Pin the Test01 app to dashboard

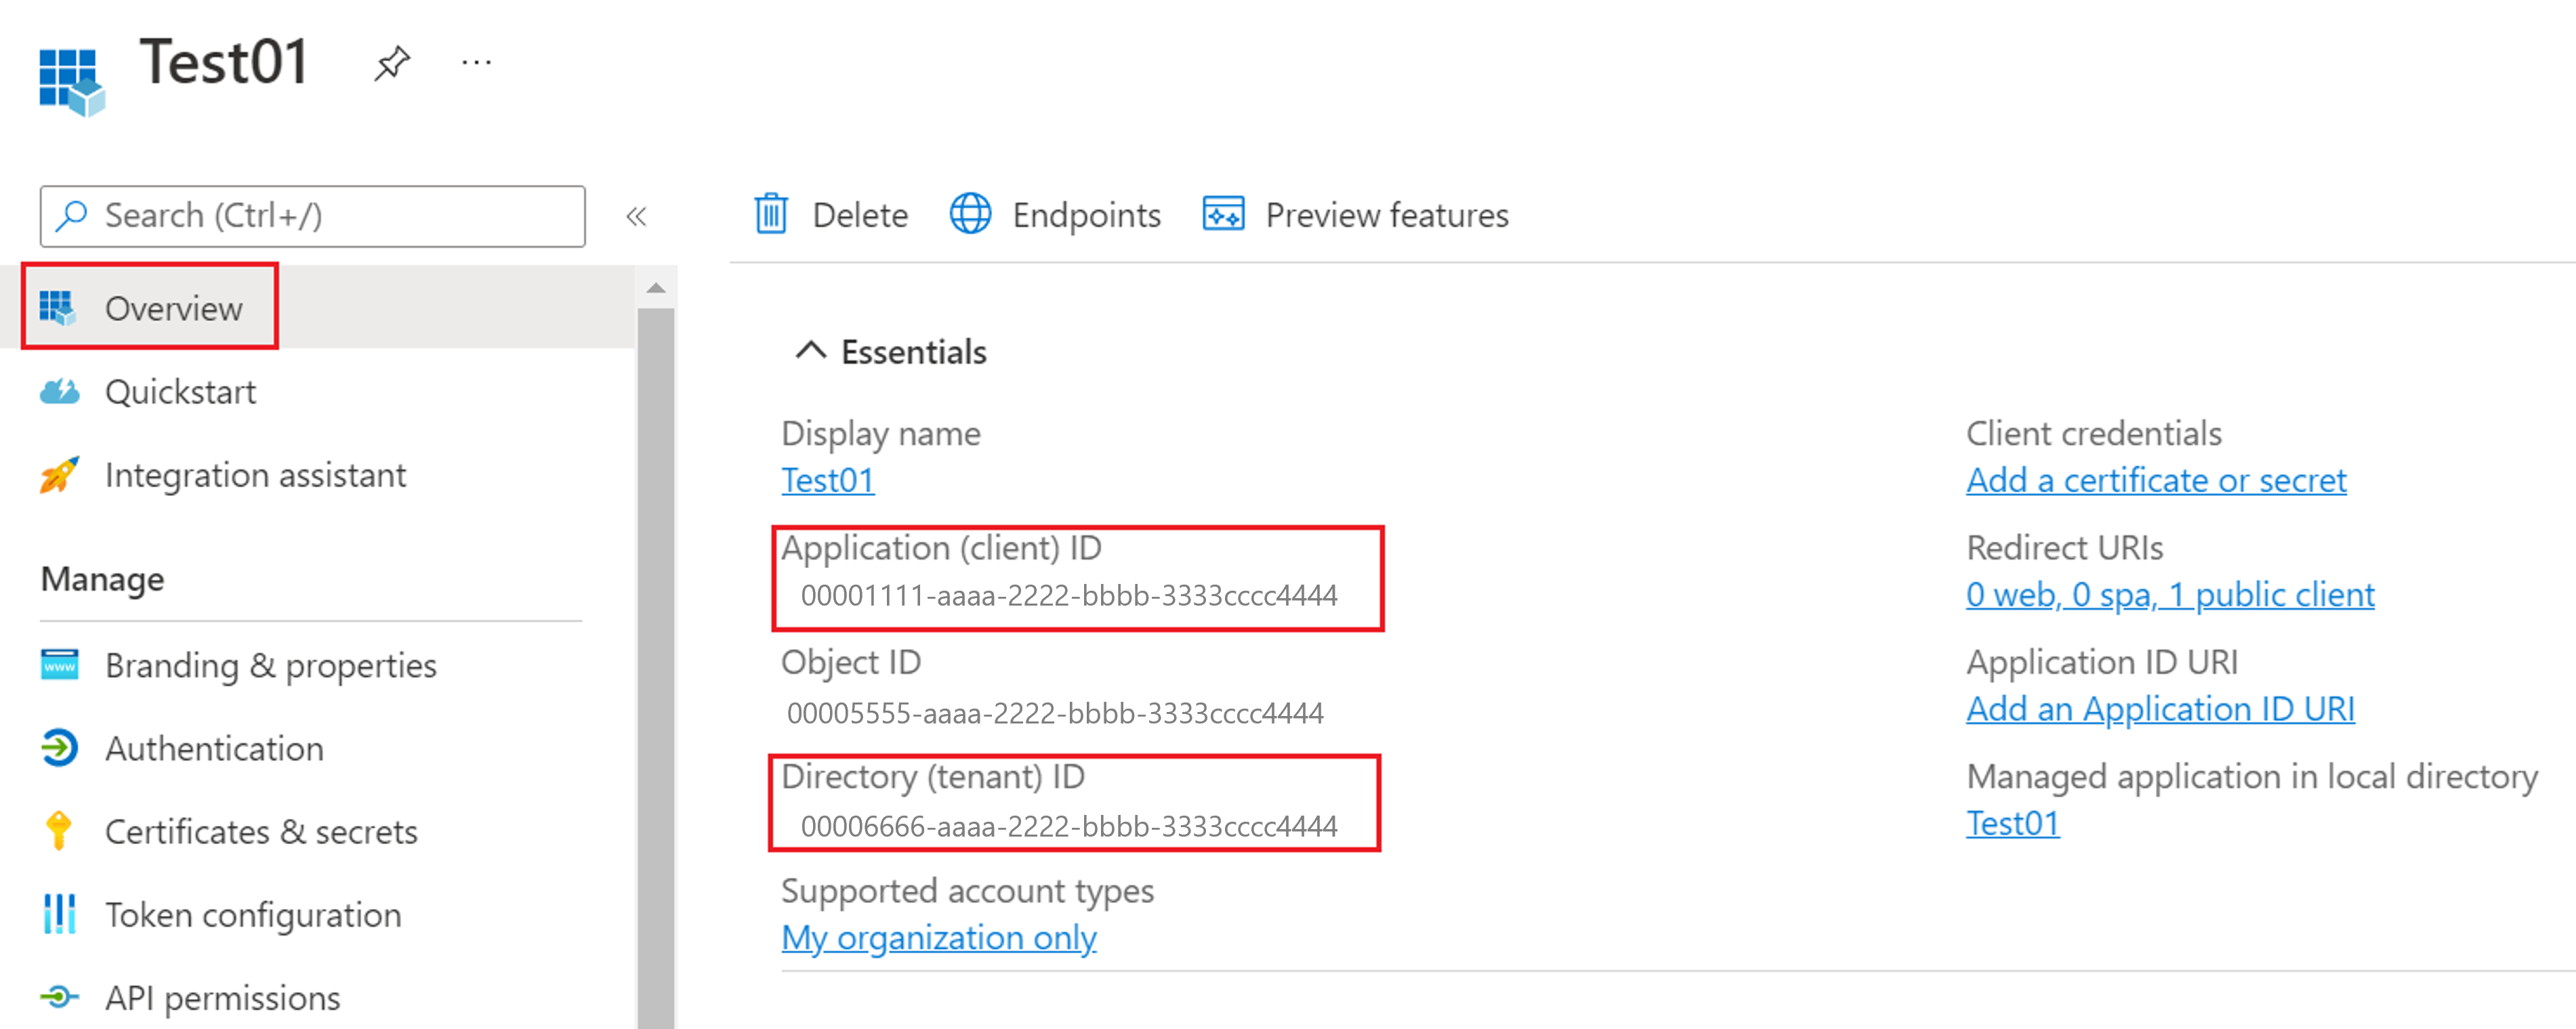click(391, 63)
